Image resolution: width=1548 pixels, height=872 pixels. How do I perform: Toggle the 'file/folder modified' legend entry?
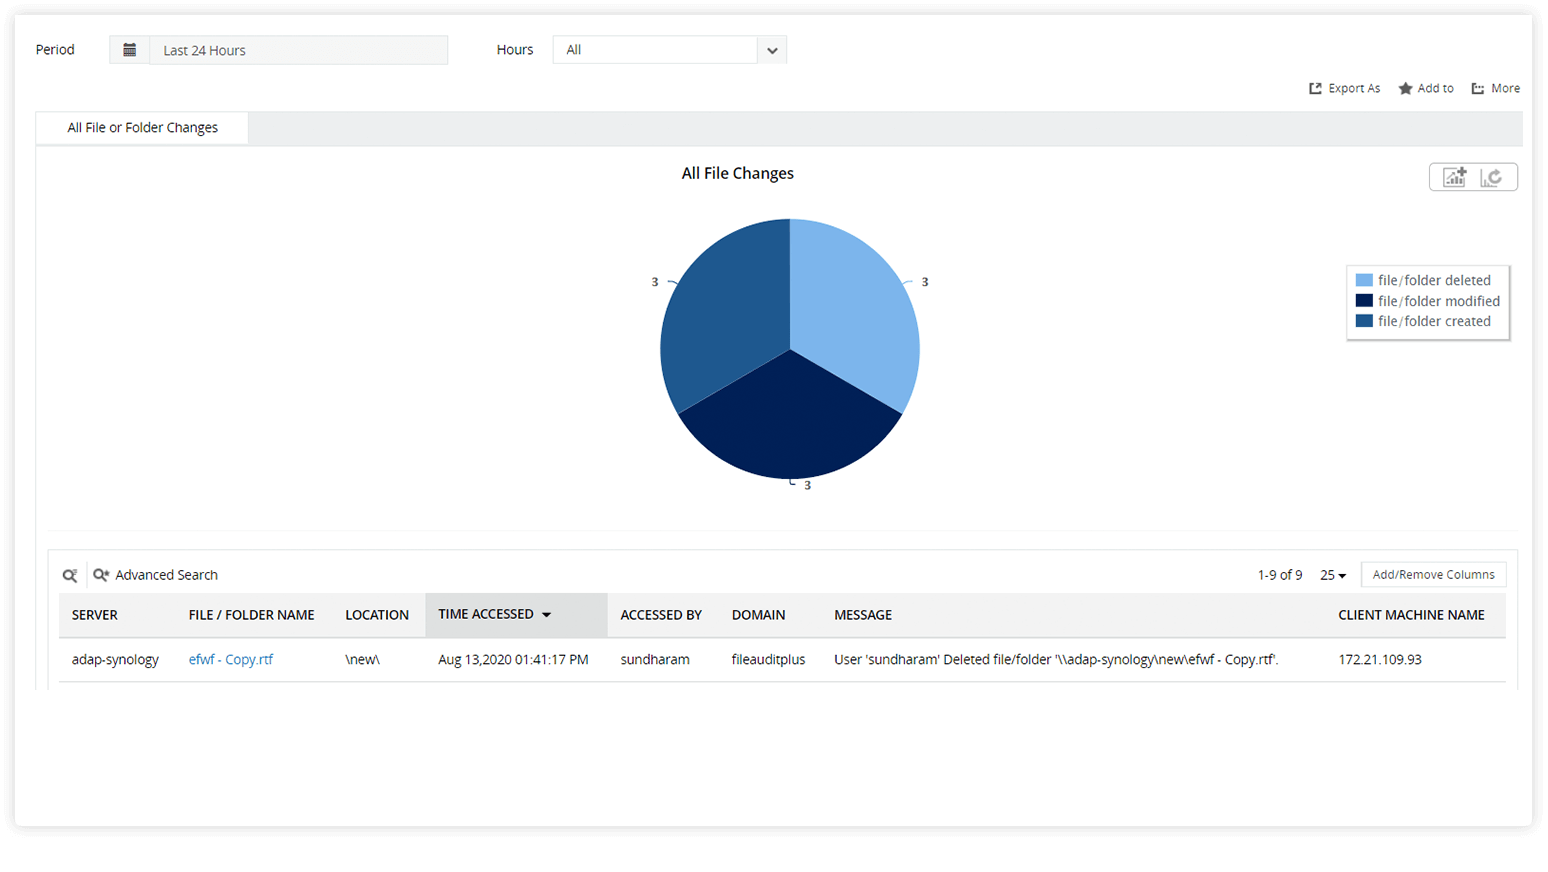[1433, 300]
